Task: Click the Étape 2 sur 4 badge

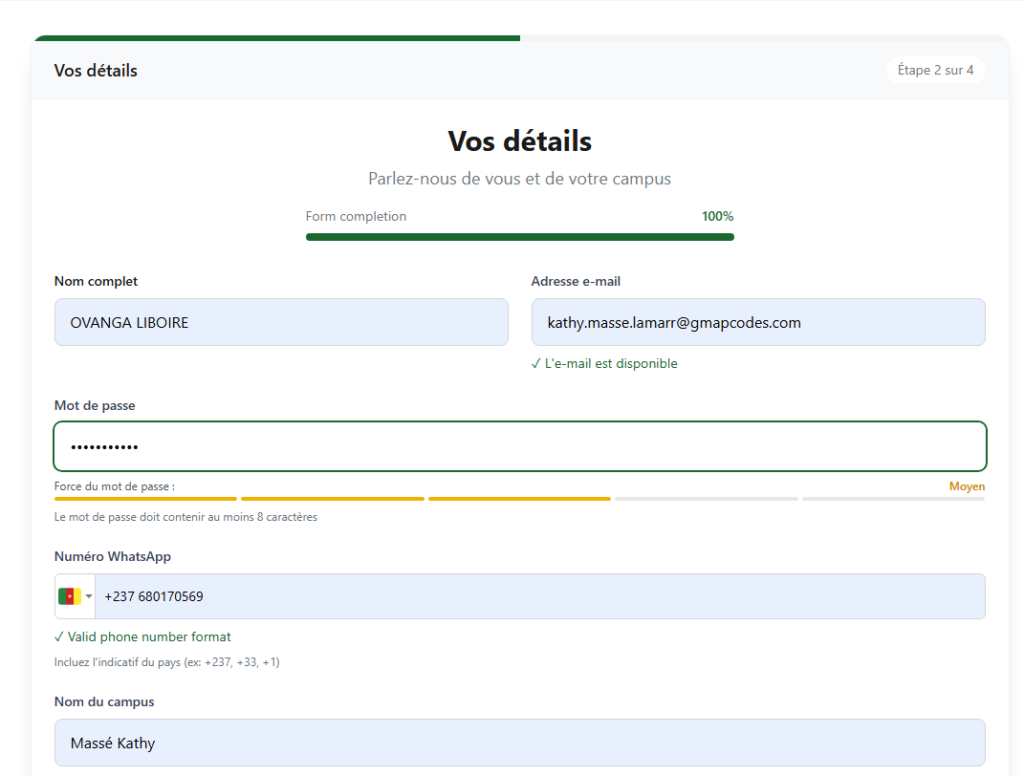Action: [935, 70]
